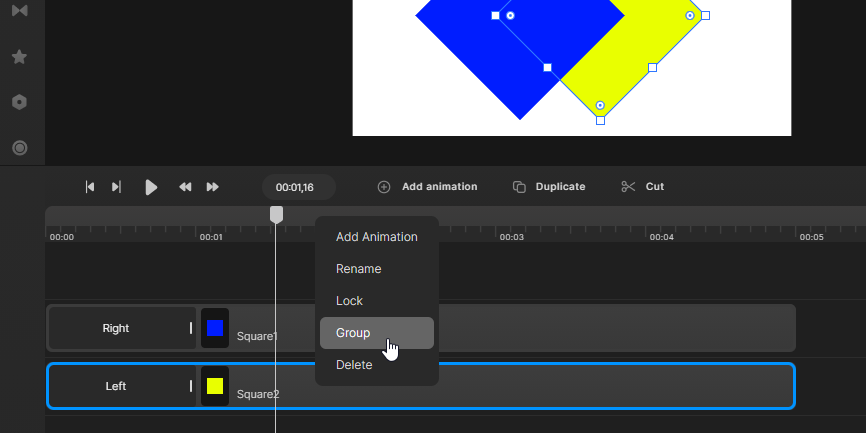Viewport: 866px width, 433px height.
Task: Click the bottom-right edge midpoint handle
Action: point(652,67)
